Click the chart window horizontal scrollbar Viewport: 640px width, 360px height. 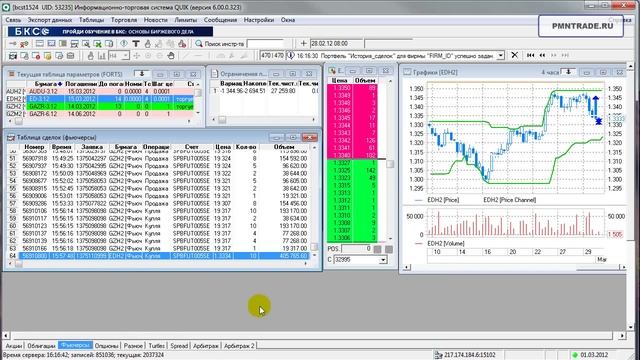(x=515, y=267)
